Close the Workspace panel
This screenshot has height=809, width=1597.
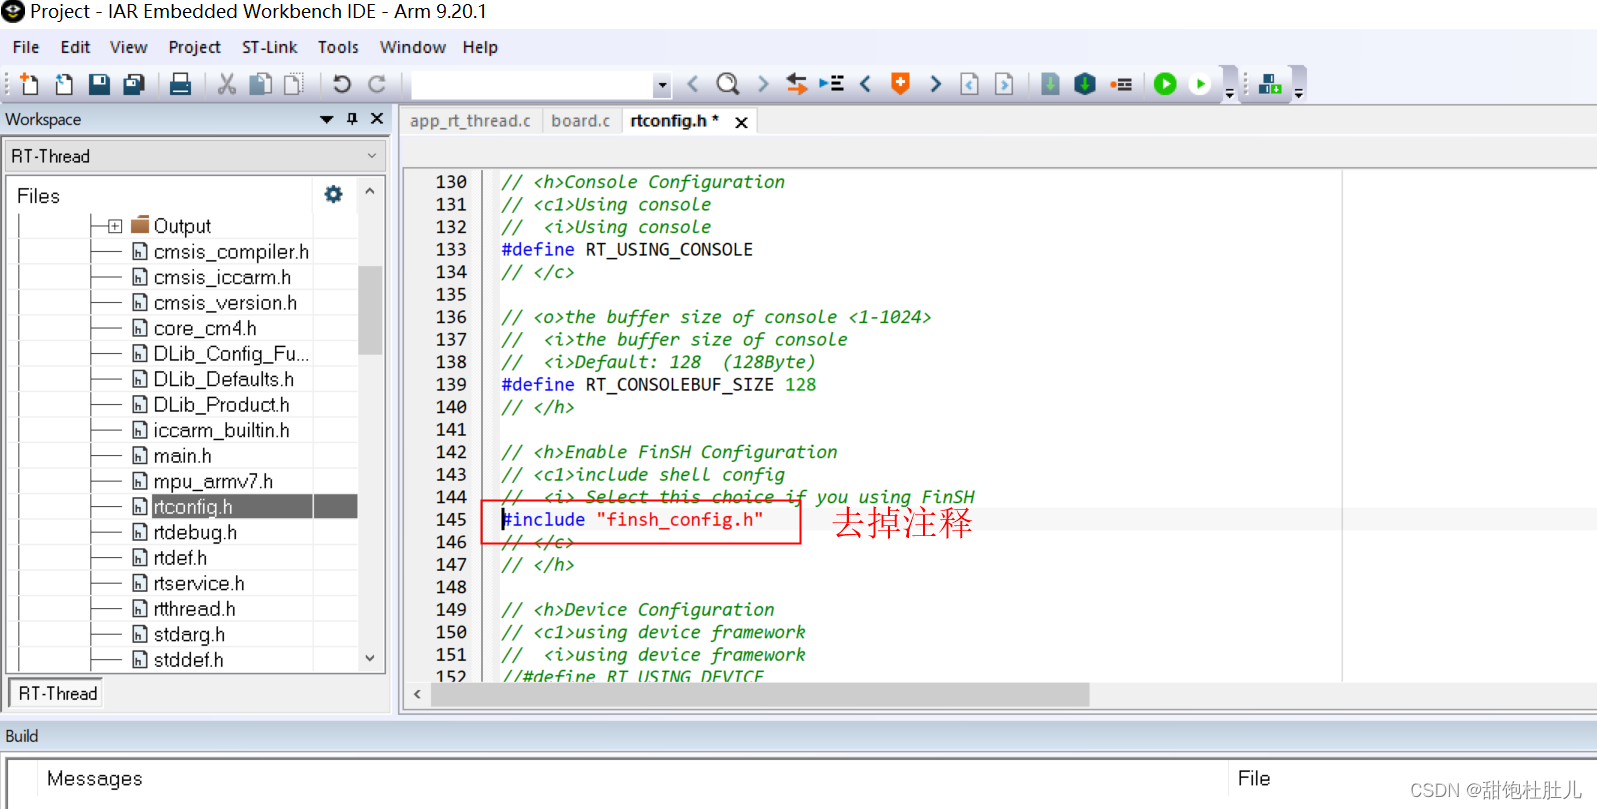click(x=377, y=119)
